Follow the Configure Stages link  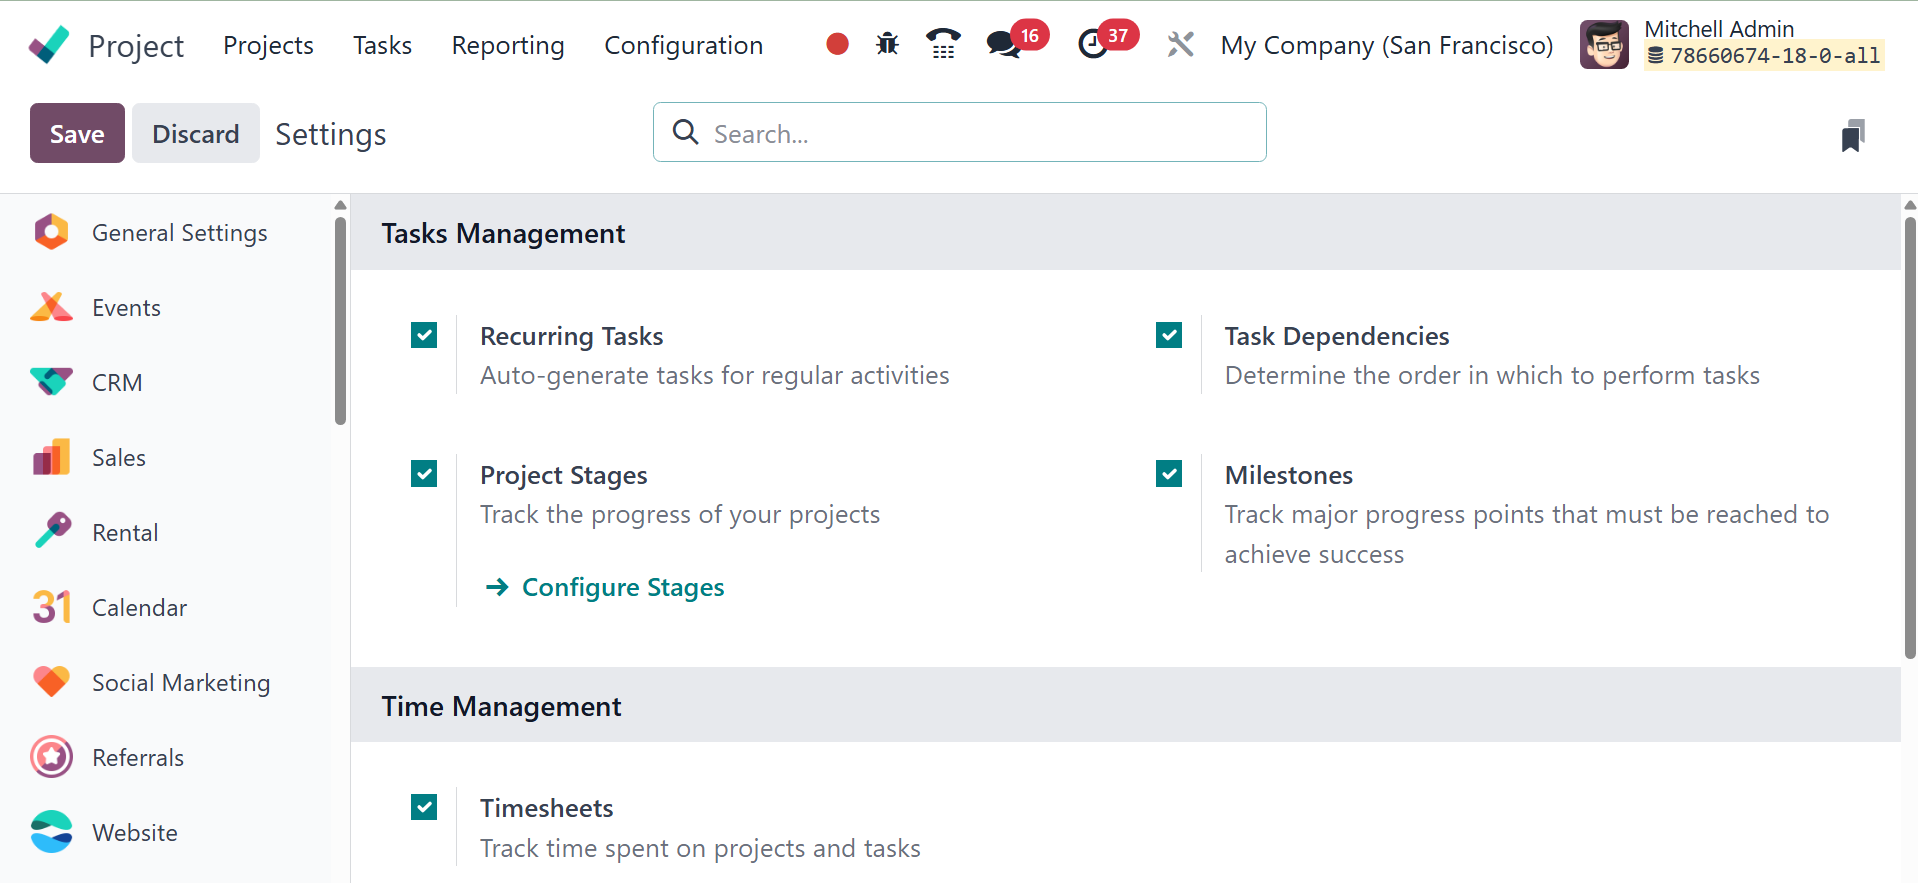pyautogui.click(x=622, y=587)
